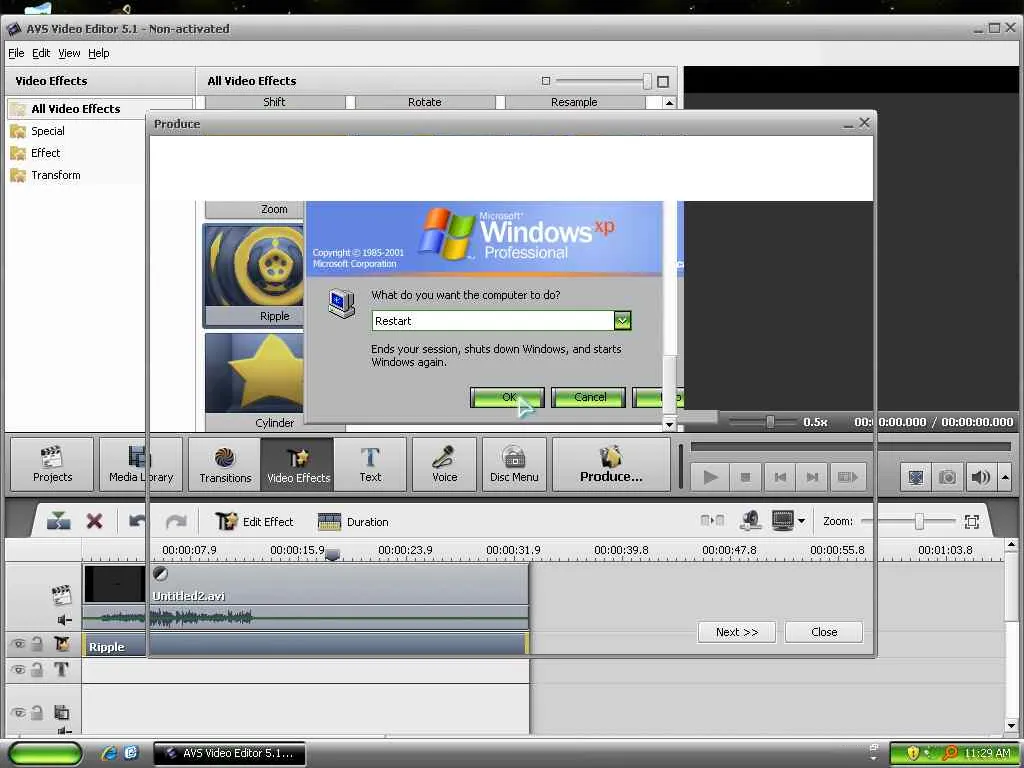Launch Internet Explorer from quick launch
This screenshot has width=1024, height=768.
click(109, 753)
